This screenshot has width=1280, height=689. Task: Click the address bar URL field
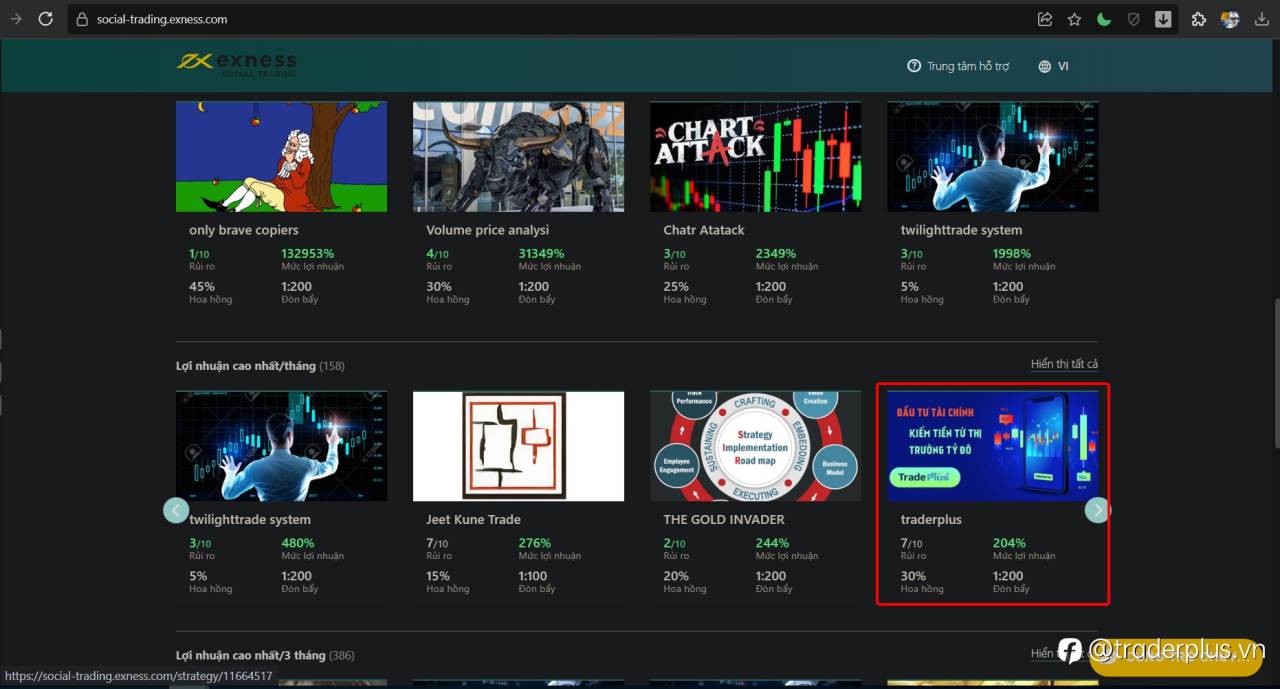550,19
